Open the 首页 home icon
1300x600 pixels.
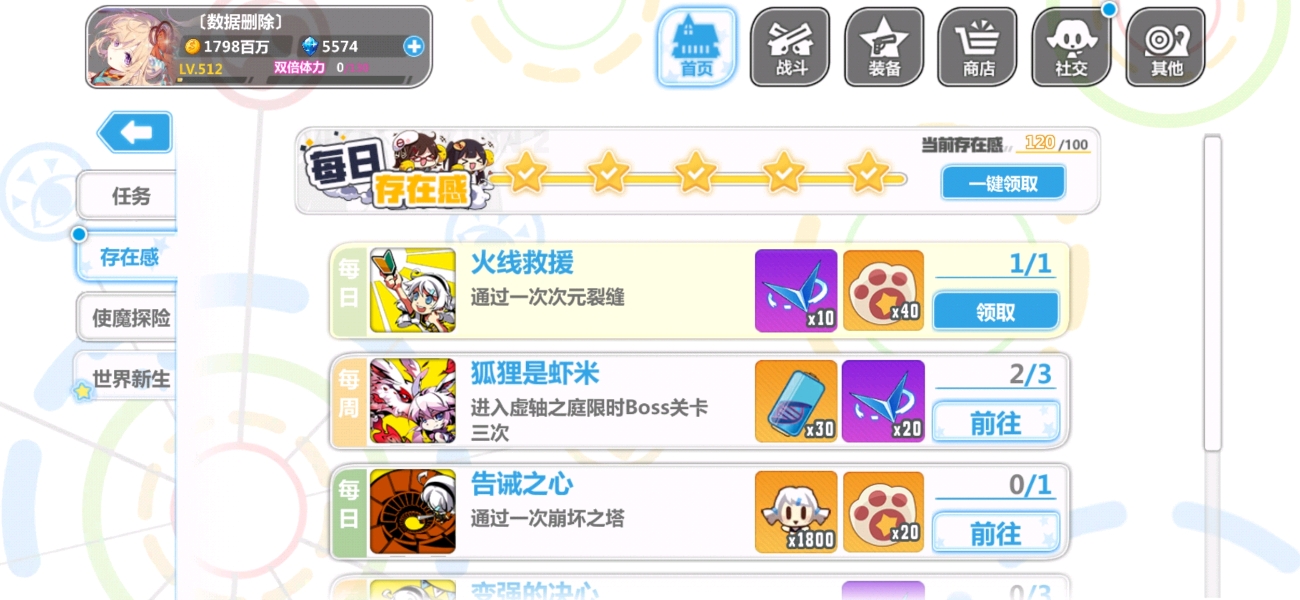pyautogui.click(x=696, y=47)
